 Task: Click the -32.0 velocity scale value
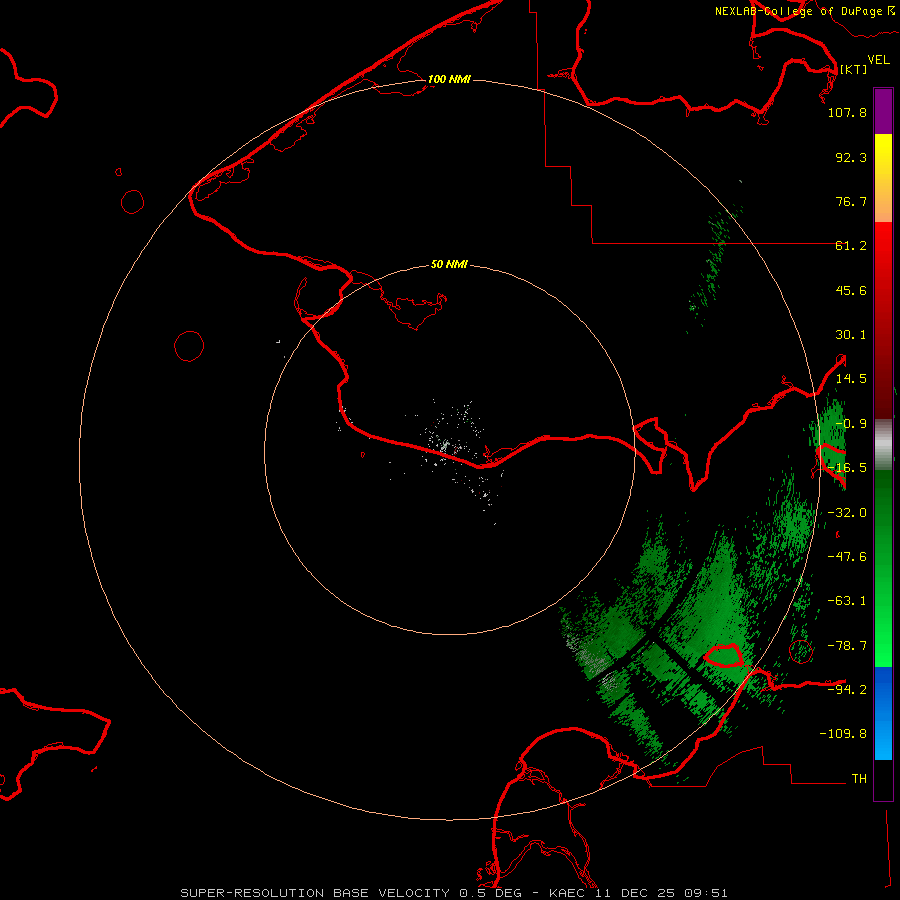point(847,513)
